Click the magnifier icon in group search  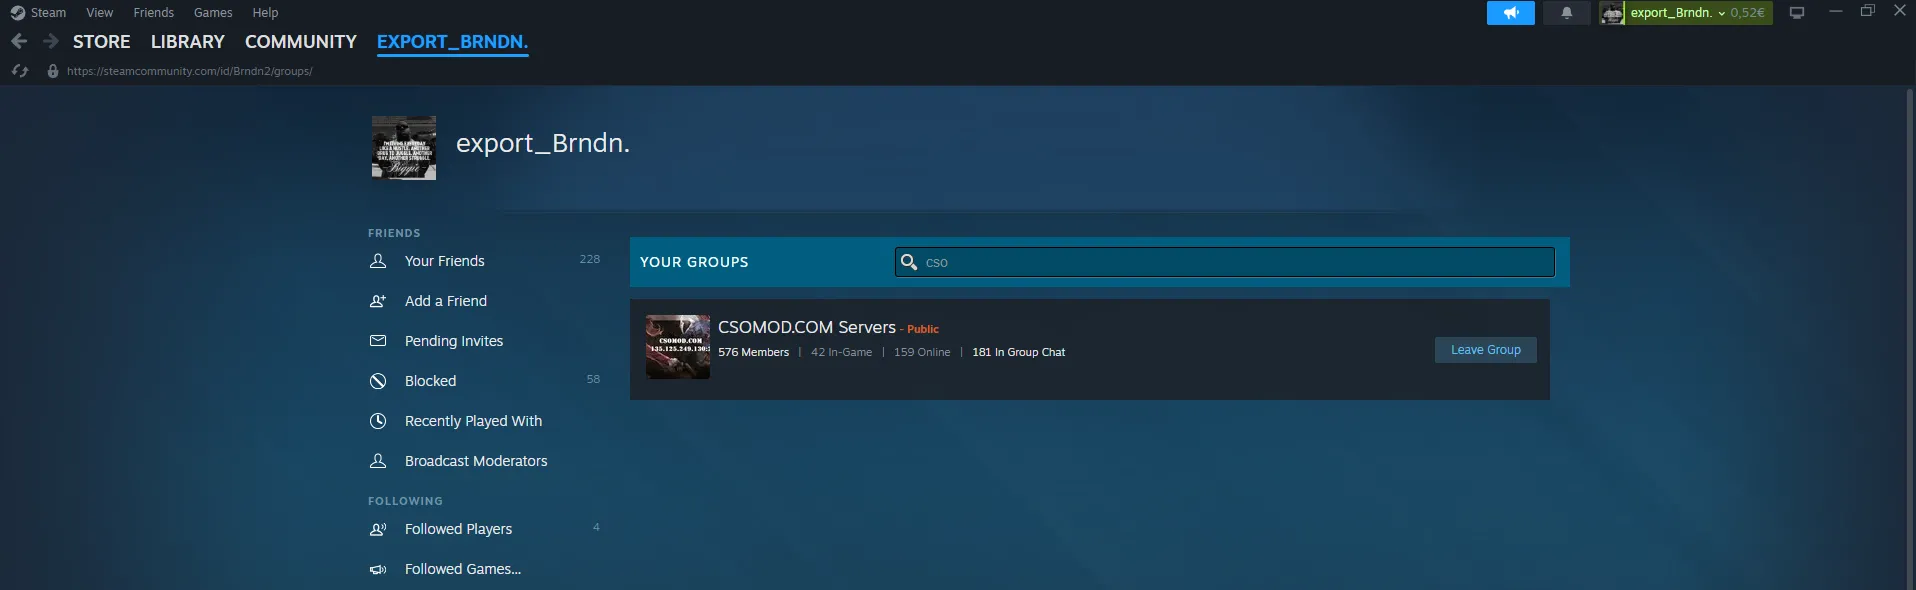(908, 262)
